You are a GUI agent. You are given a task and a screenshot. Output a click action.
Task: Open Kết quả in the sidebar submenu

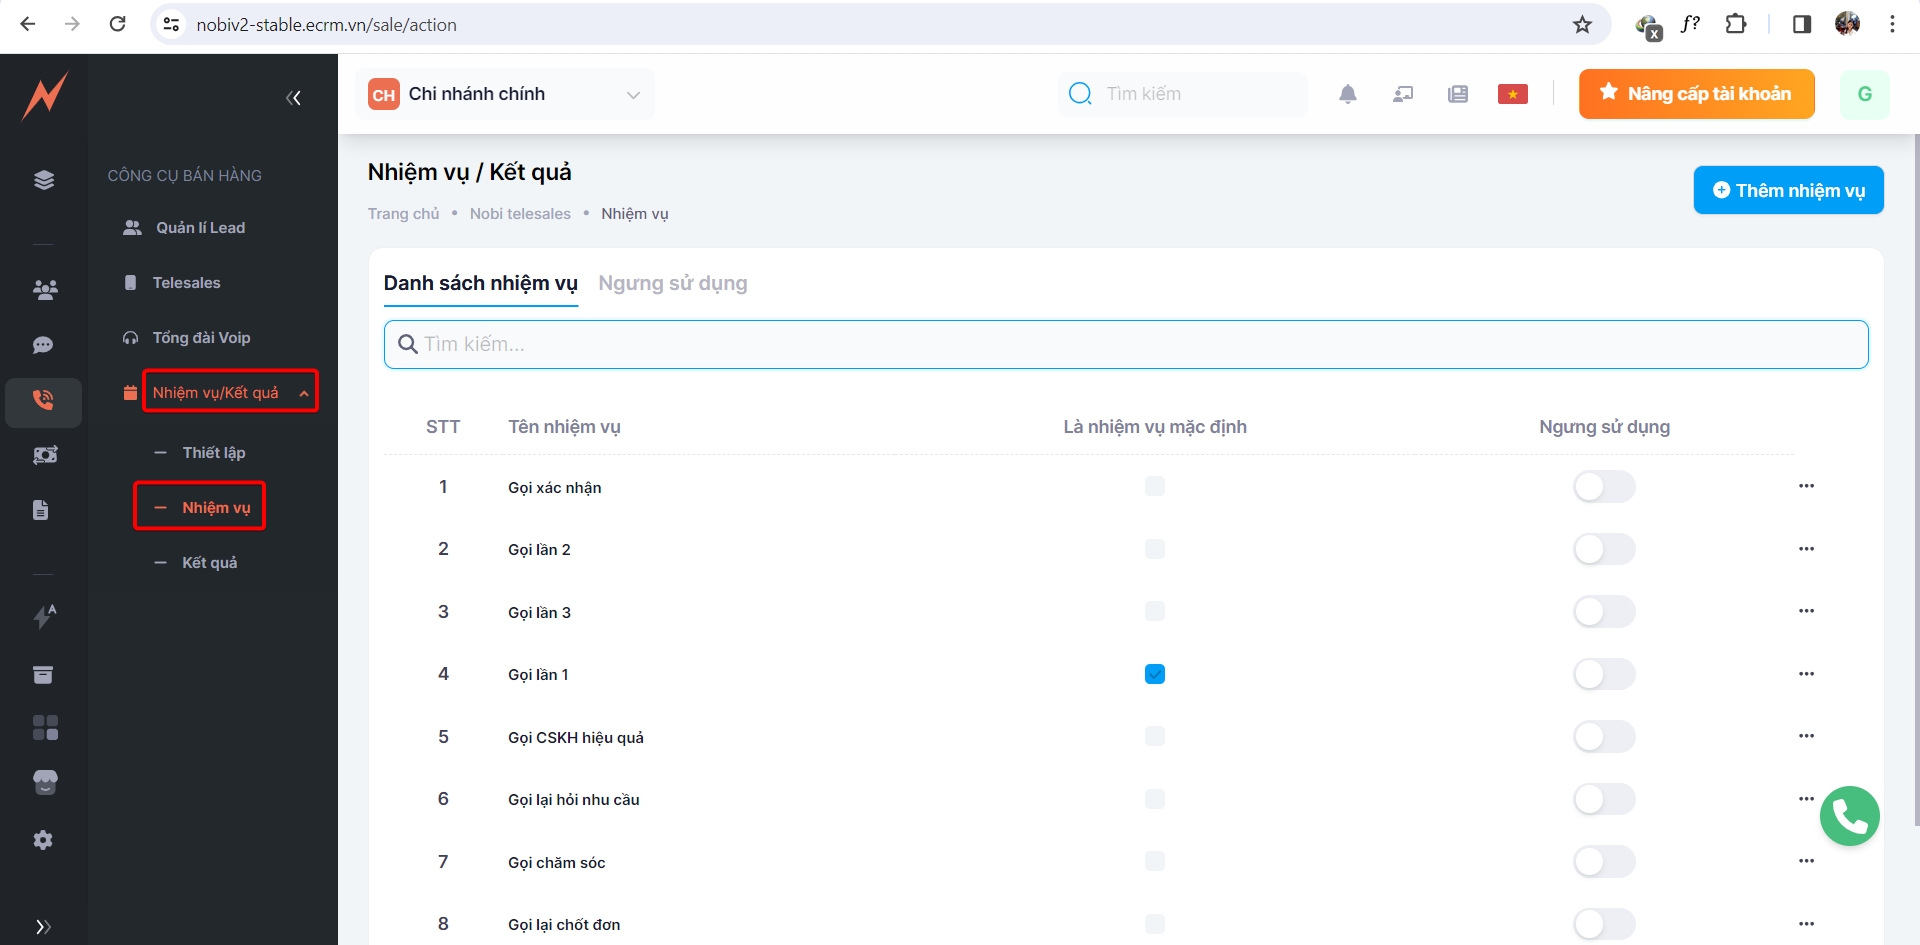coord(209,563)
